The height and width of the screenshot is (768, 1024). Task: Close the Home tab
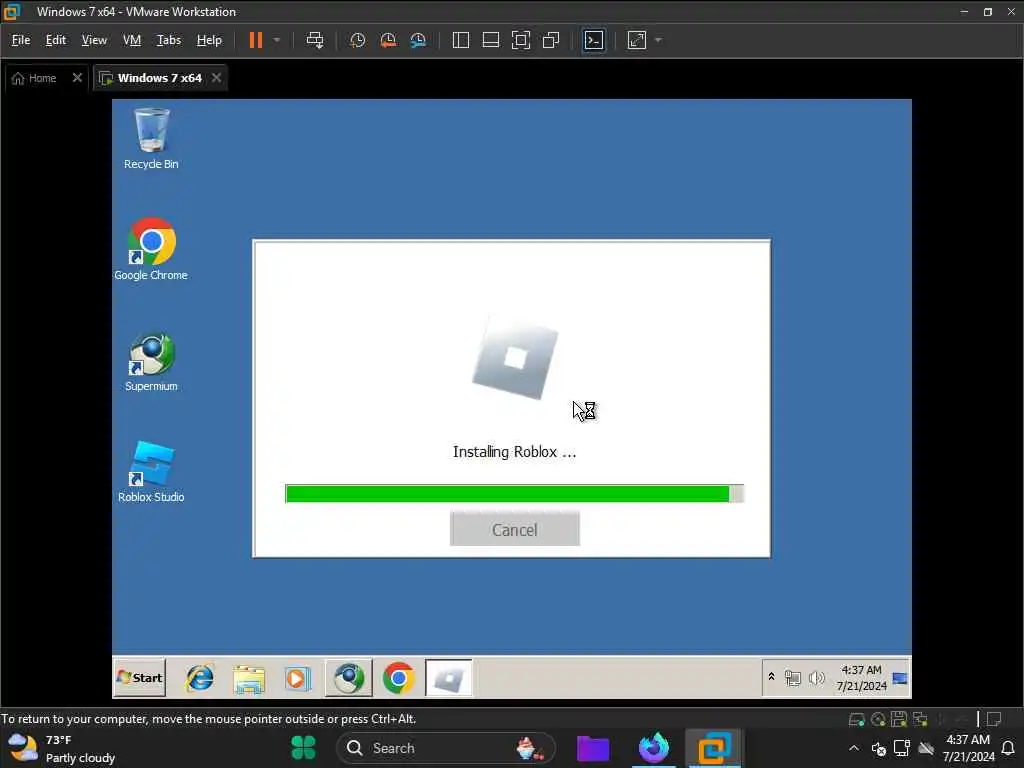click(77, 78)
